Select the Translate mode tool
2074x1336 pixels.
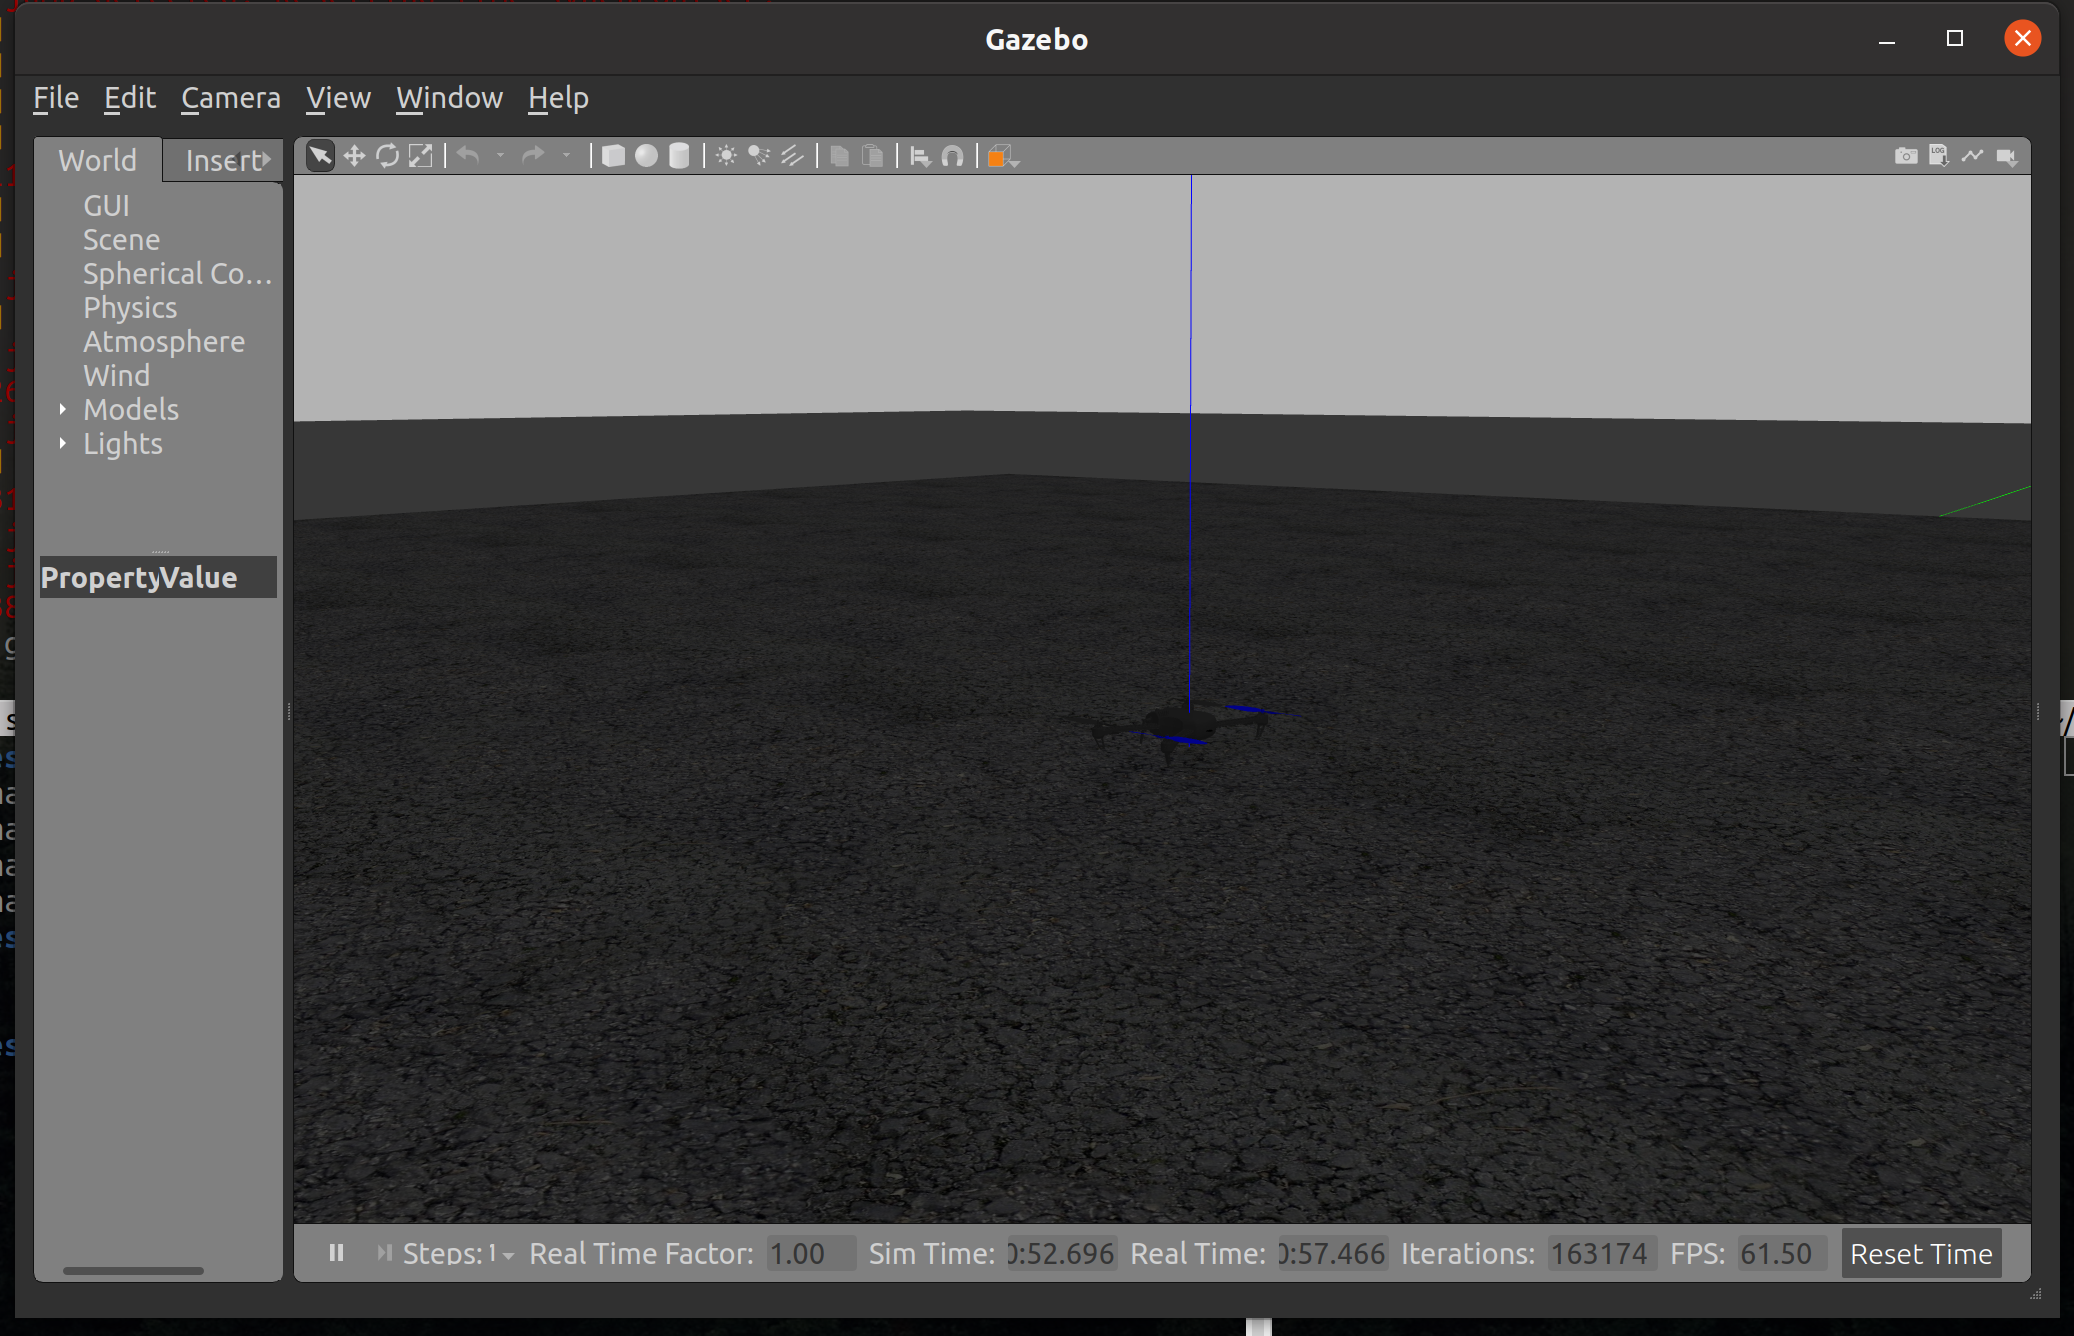(354, 156)
